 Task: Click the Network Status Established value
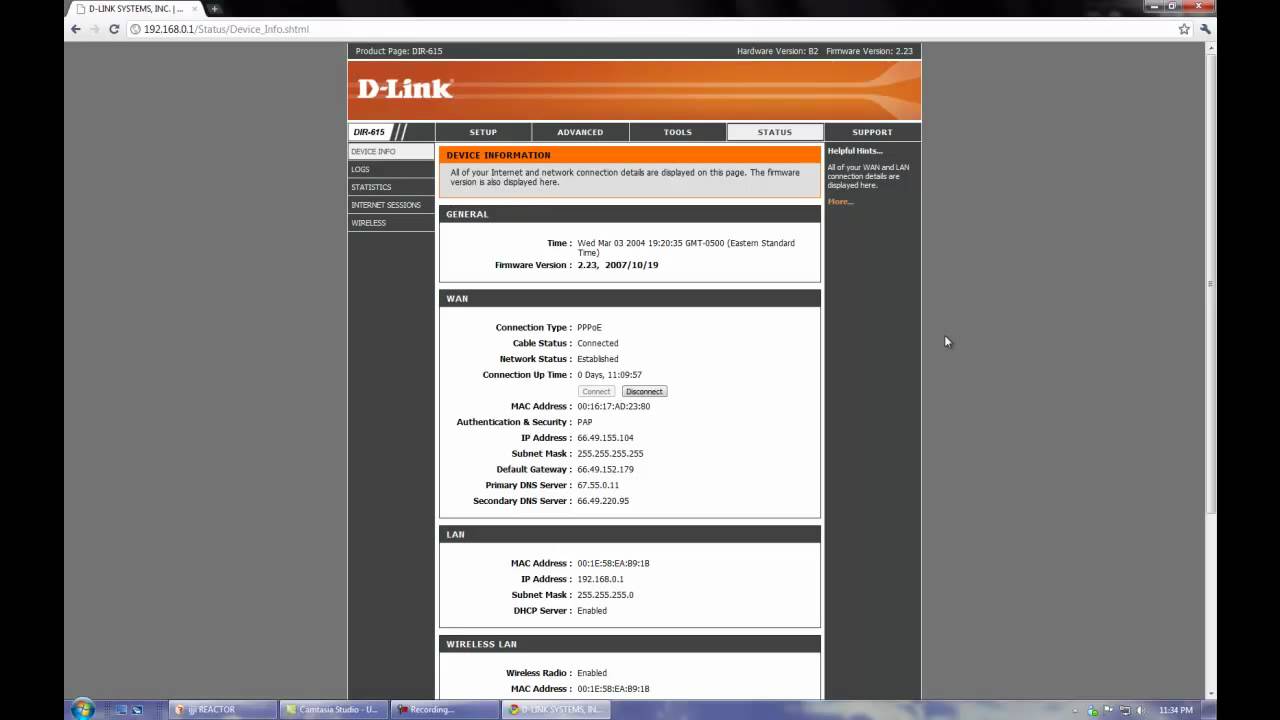tap(597, 359)
